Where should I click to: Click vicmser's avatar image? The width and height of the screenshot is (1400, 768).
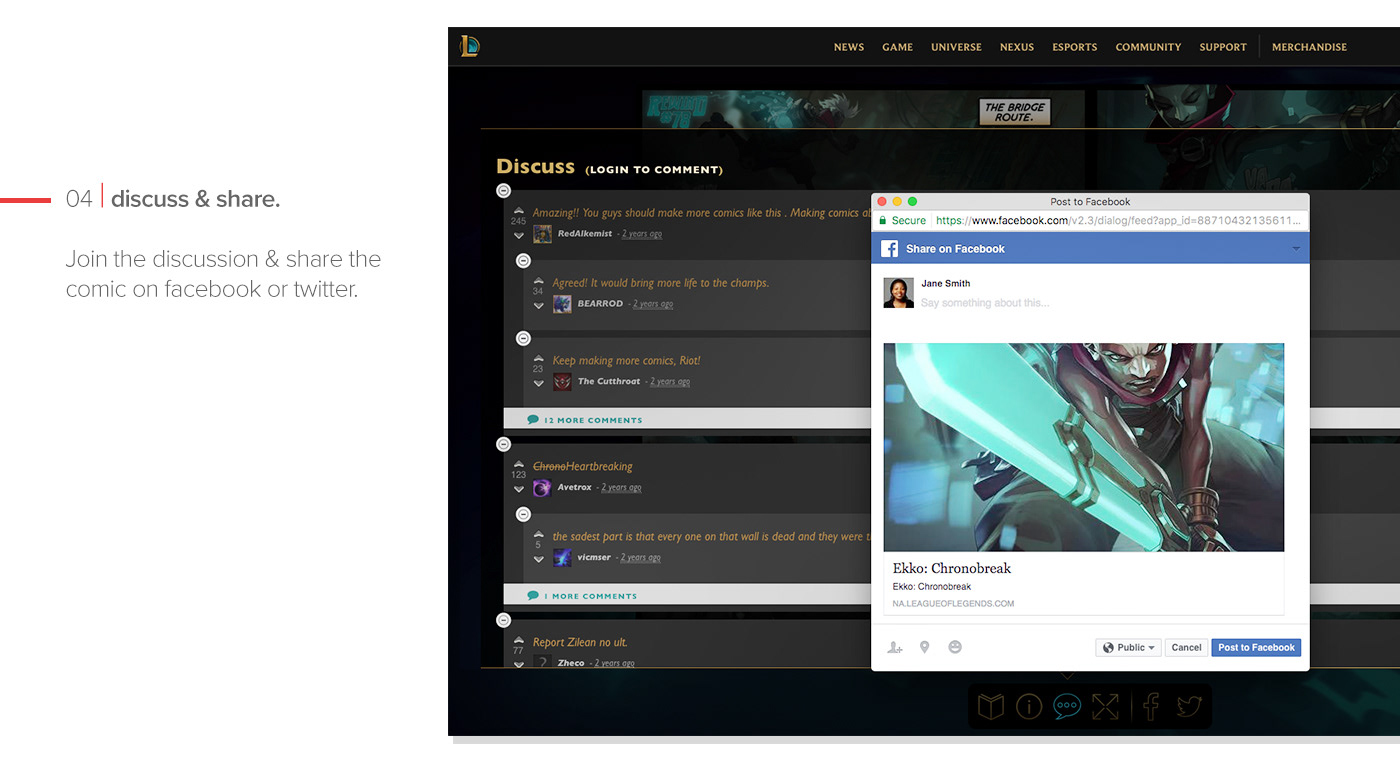[562, 558]
